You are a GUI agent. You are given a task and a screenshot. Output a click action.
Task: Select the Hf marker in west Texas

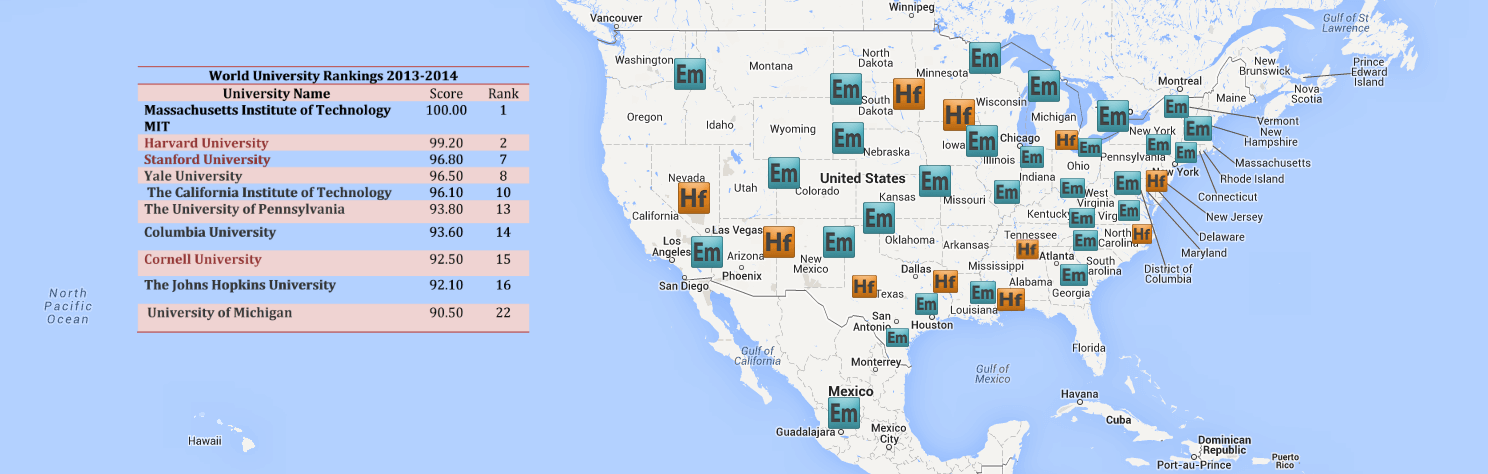point(864,287)
